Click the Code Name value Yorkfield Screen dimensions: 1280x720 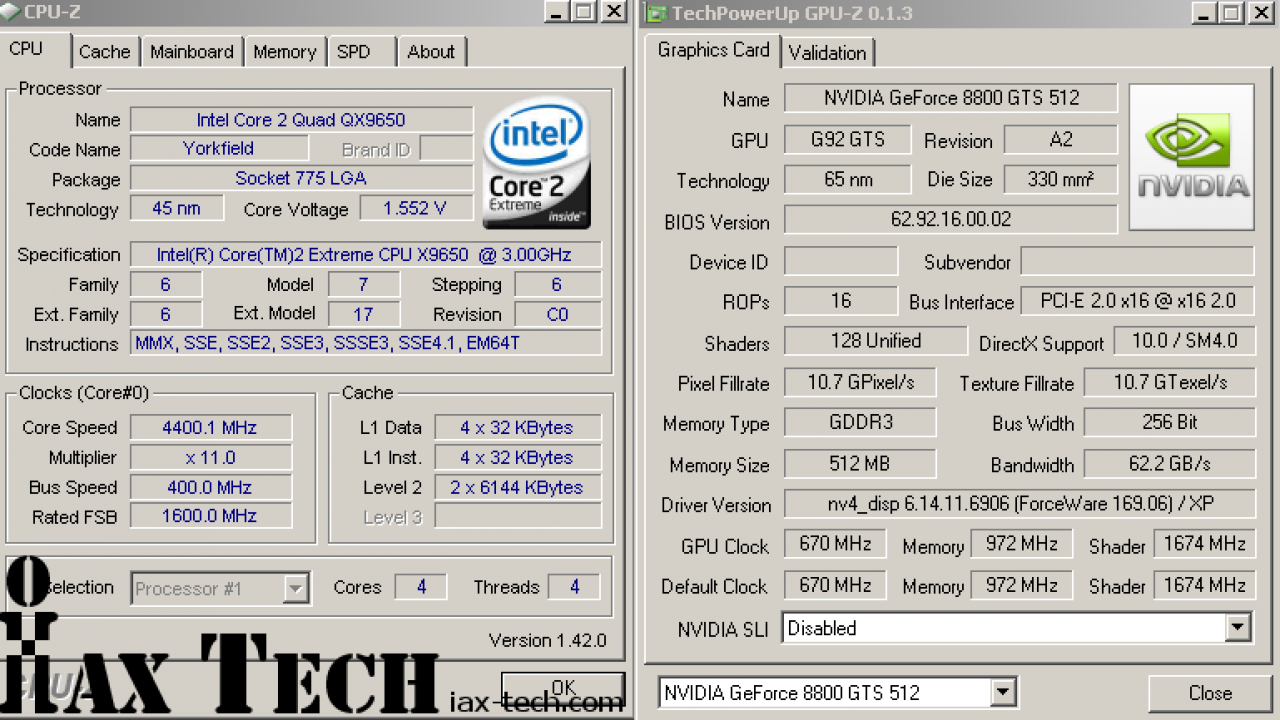tap(219, 149)
